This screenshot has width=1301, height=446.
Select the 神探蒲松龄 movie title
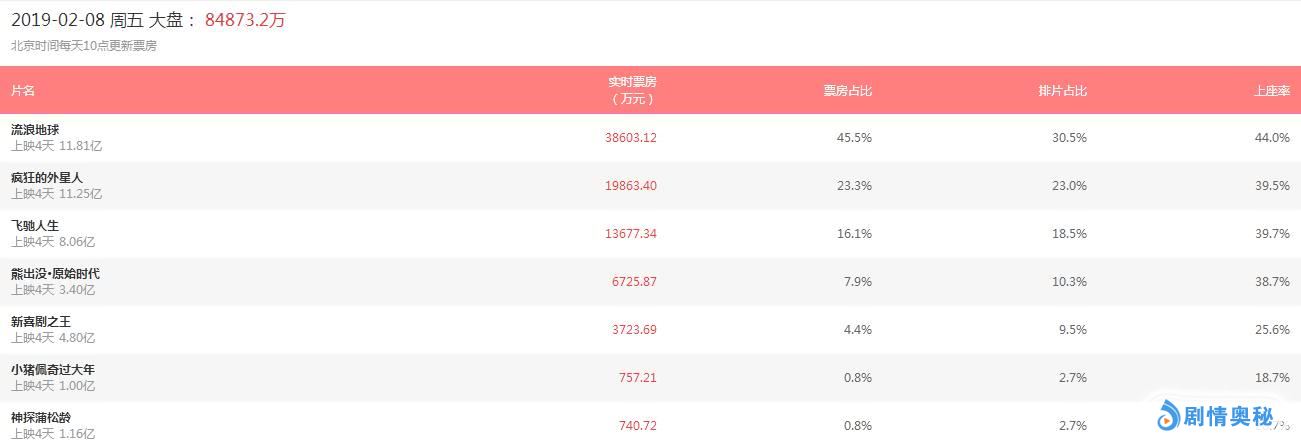pyautogui.click(x=41, y=417)
